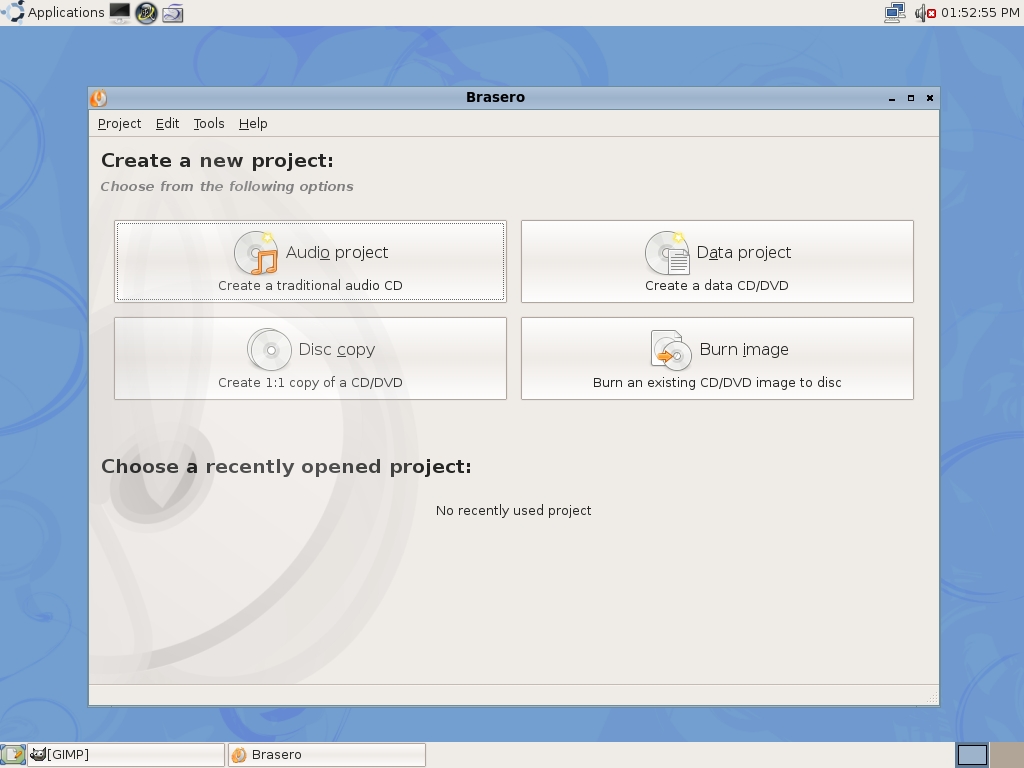Screen dimensions: 1024x768
Task: Open the Project menu
Action: (120, 123)
